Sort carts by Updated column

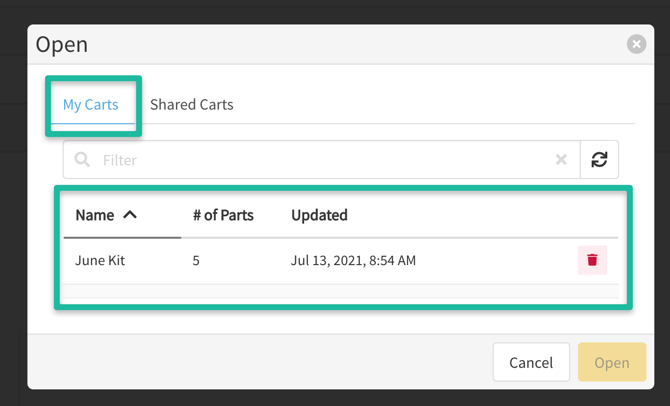click(319, 215)
